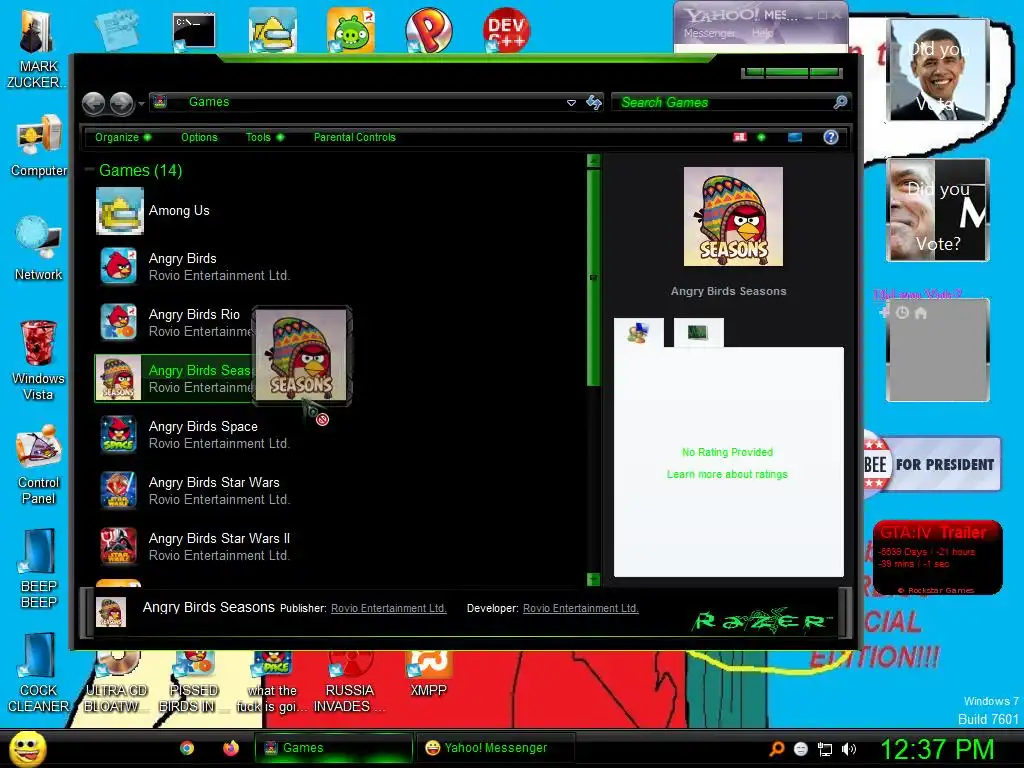1024x768 pixels.
Task: Open Parental Controls
Action: pos(355,137)
